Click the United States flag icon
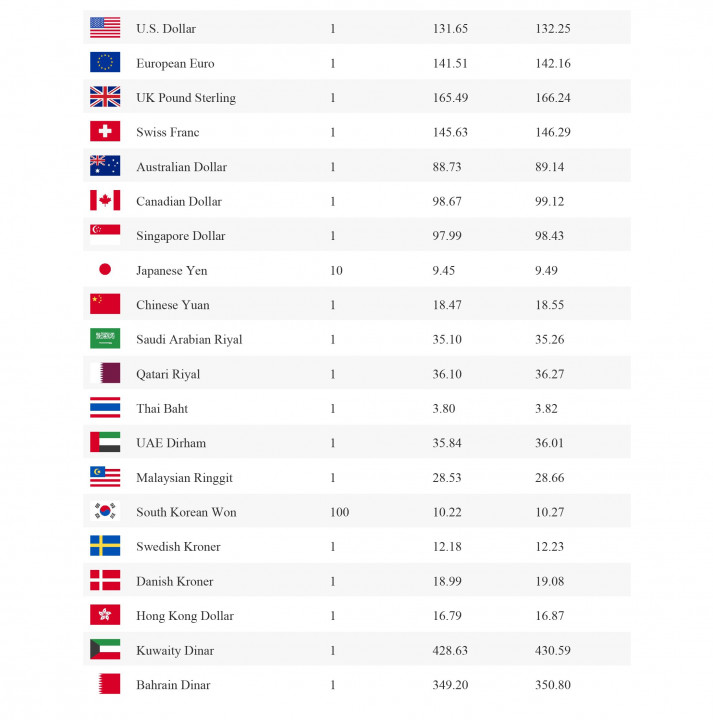 click(x=105, y=28)
